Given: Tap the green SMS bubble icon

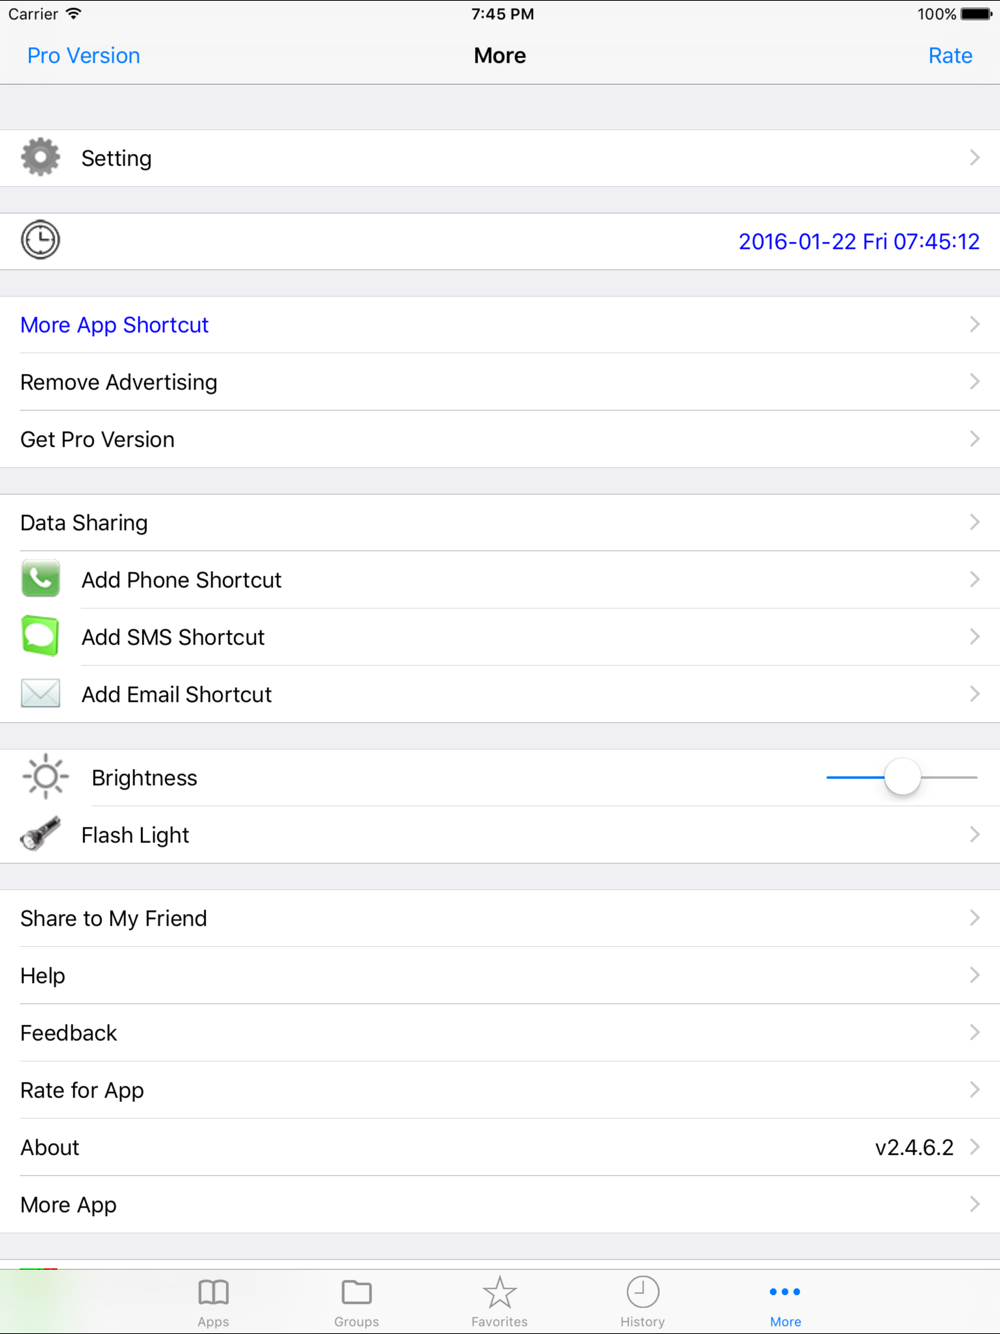Looking at the screenshot, I should 40,637.
